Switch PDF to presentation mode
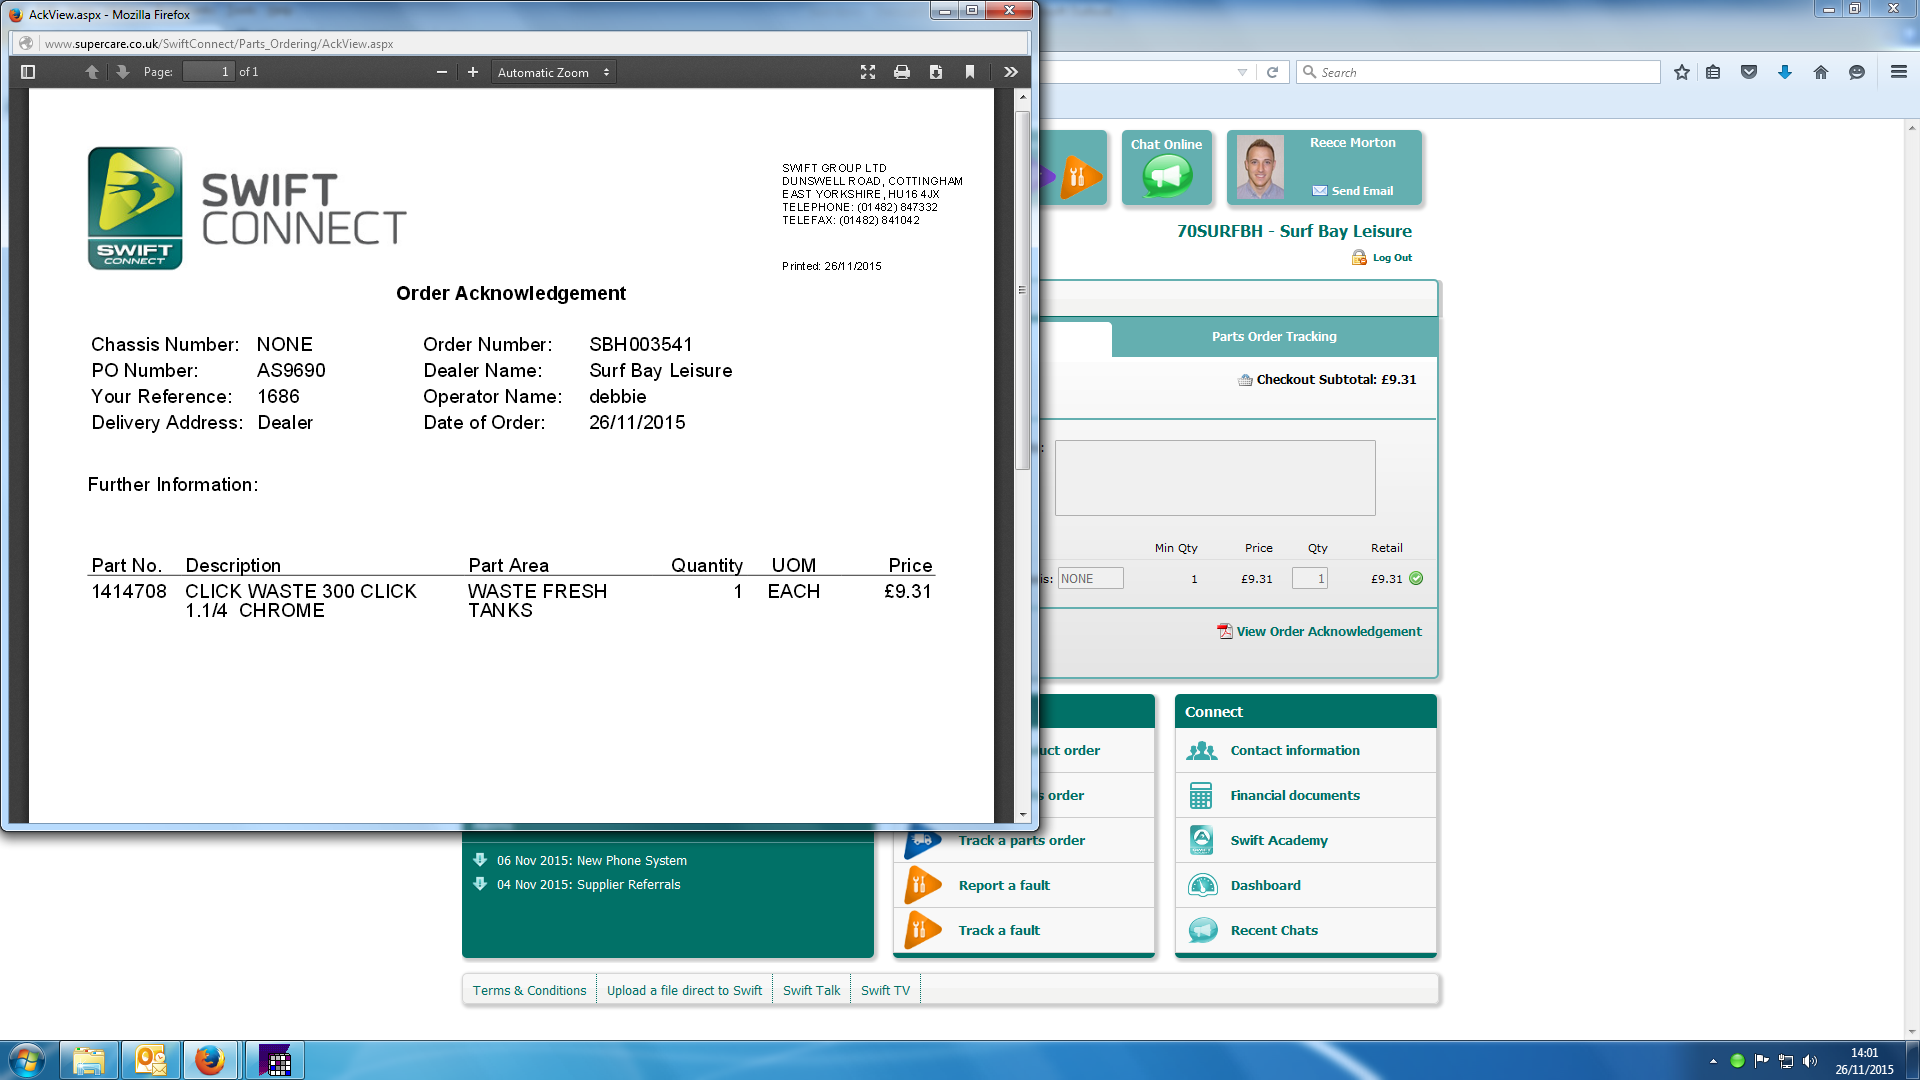This screenshot has width=1920, height=1080. 868,72
